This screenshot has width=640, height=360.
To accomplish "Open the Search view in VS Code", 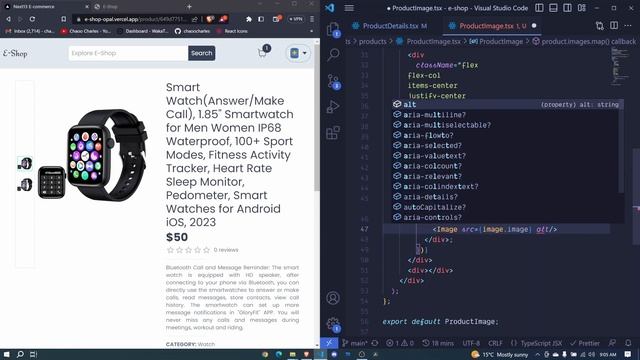I will pyautogui.click(x=333, y=54).
